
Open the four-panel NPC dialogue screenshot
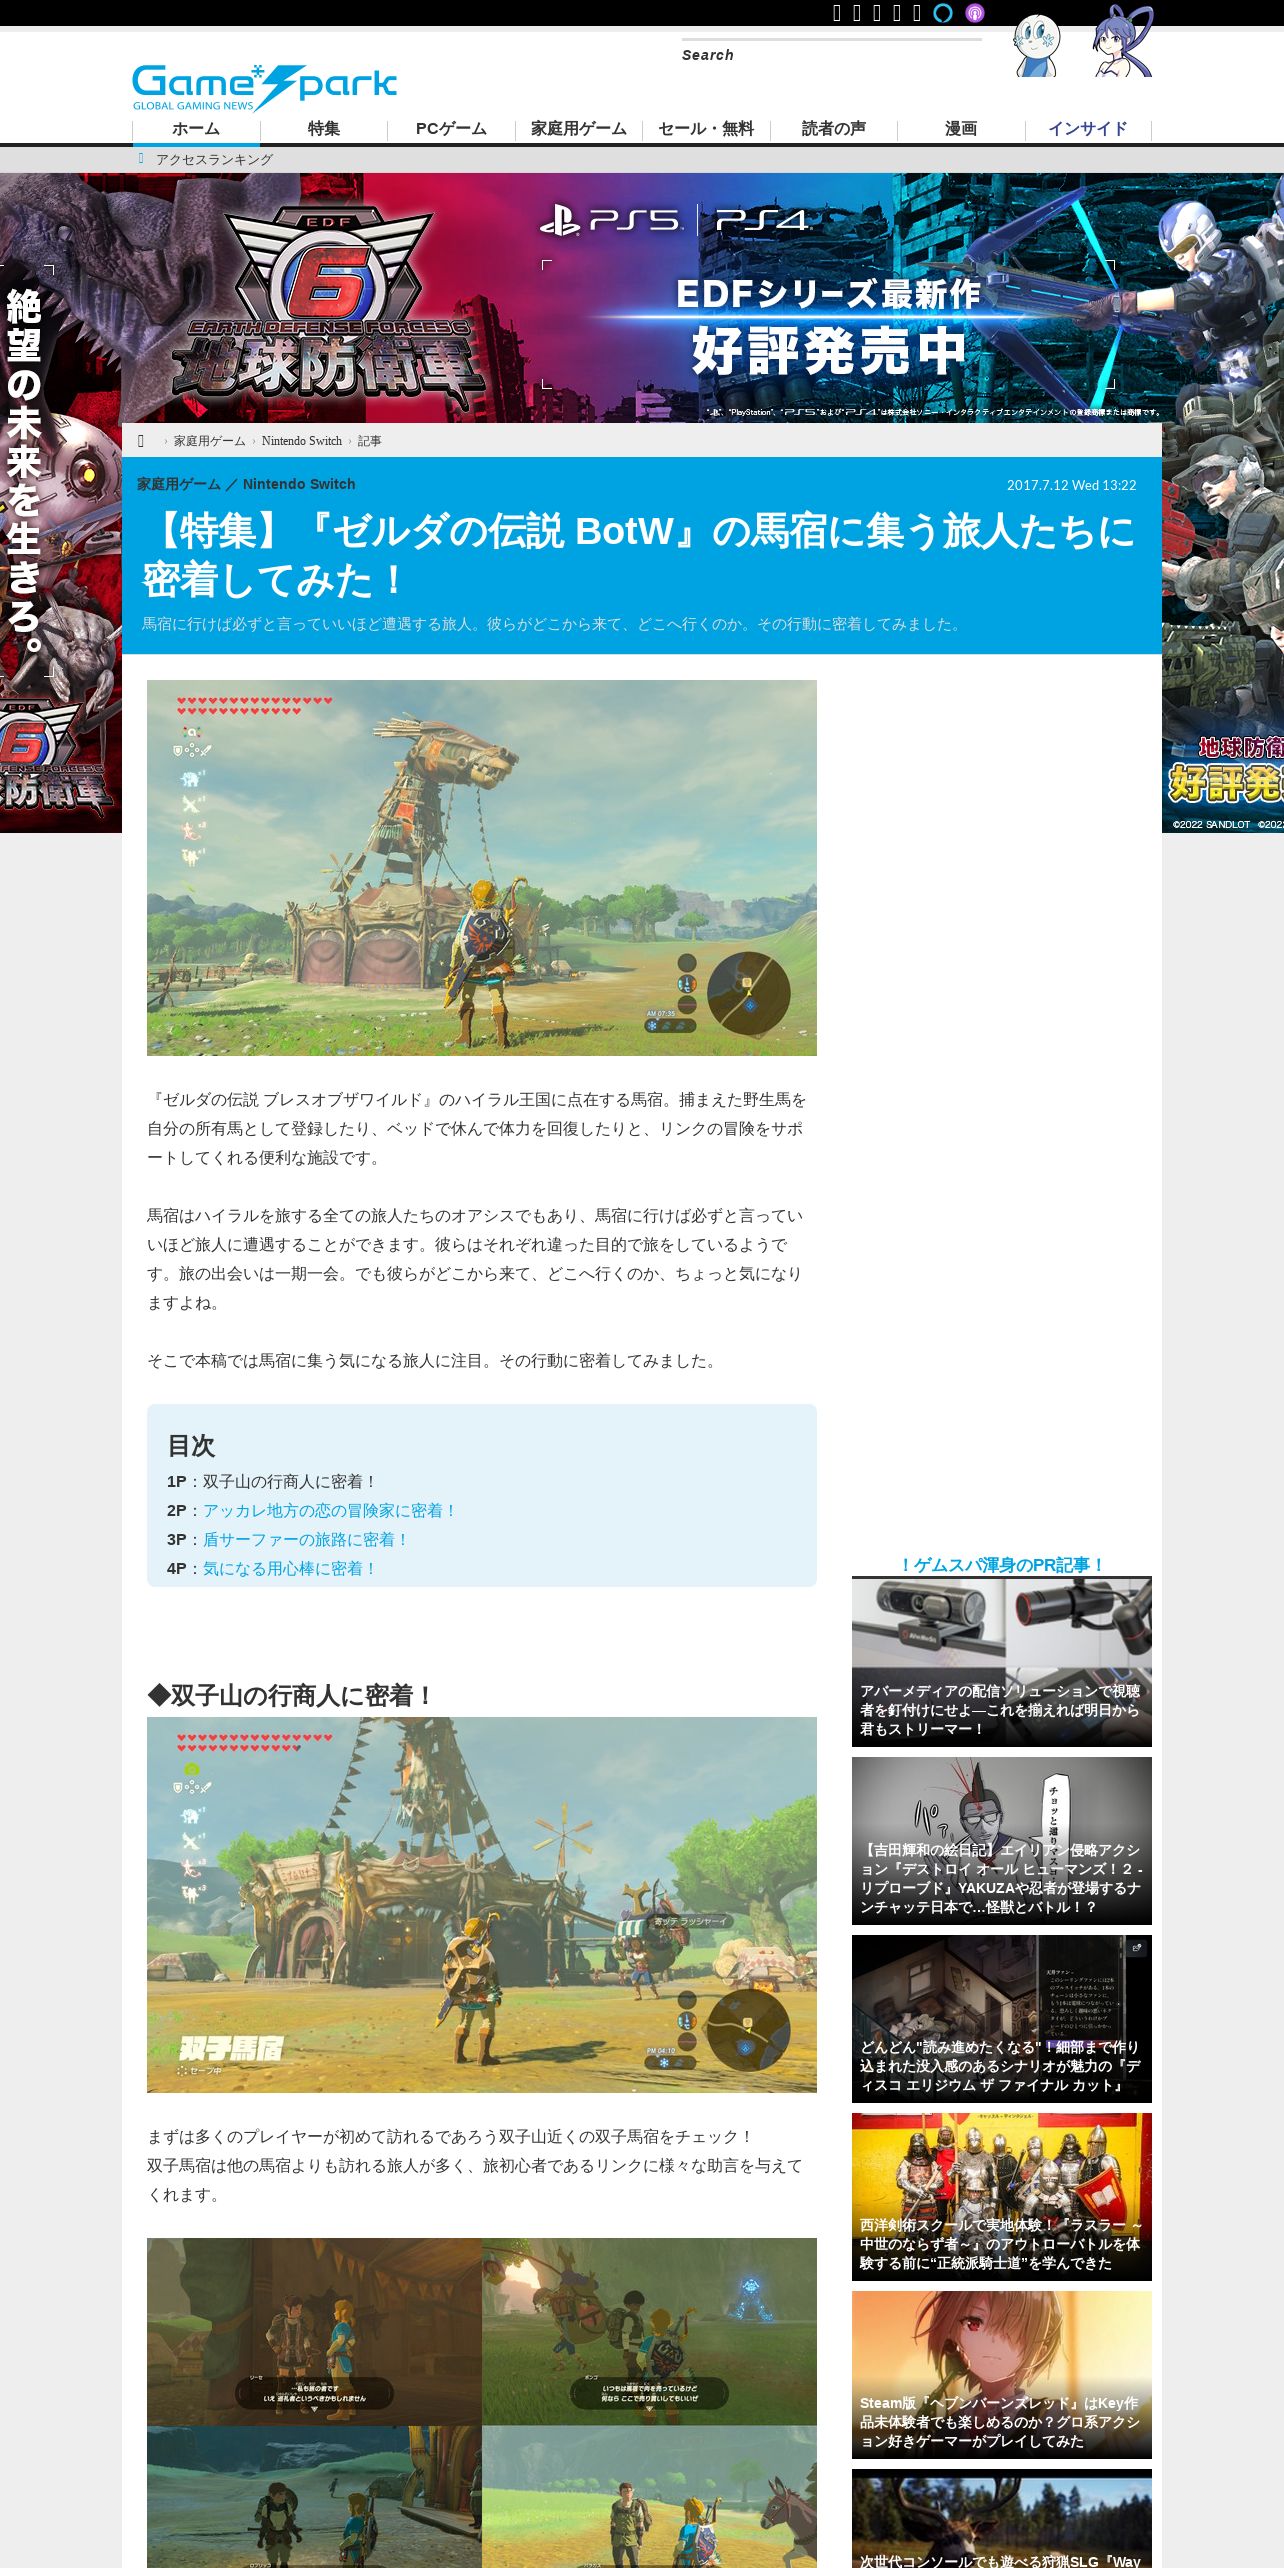pyautogui.click(x=482, y=2403)
